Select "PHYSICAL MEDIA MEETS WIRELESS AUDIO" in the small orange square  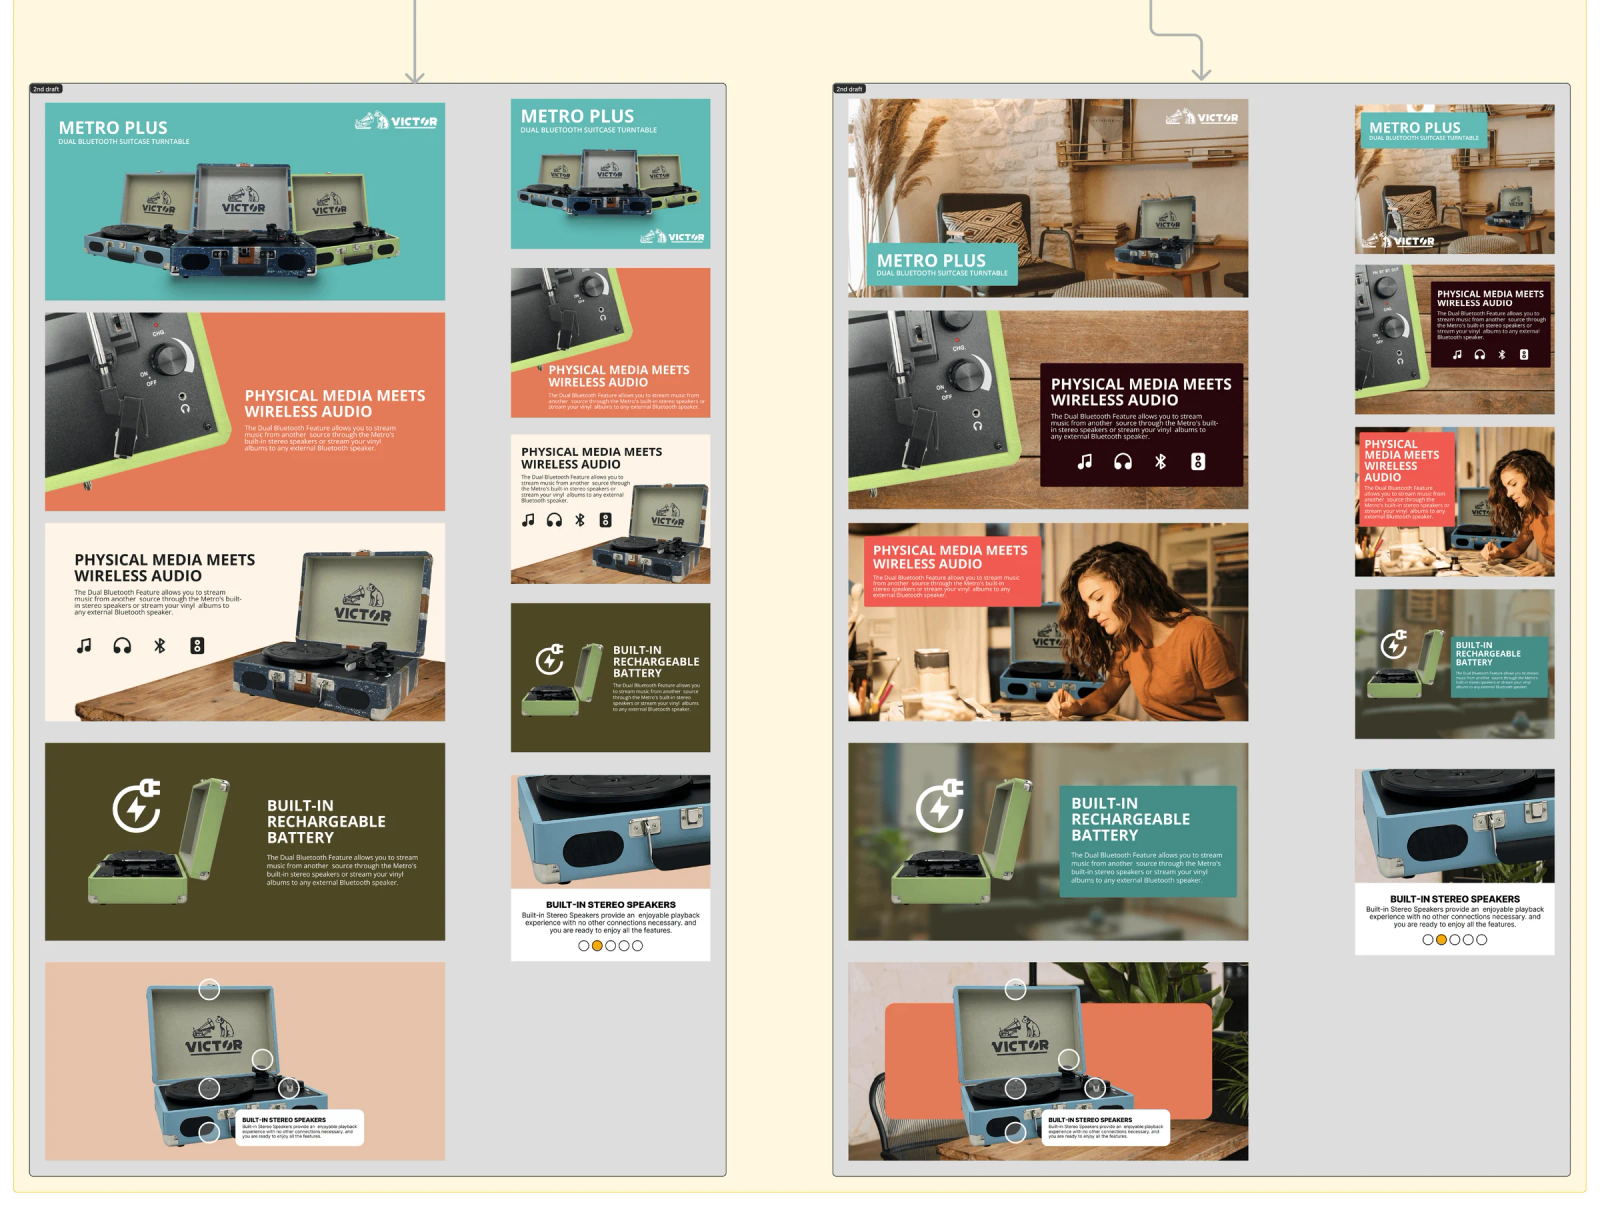tap(619, 376)
